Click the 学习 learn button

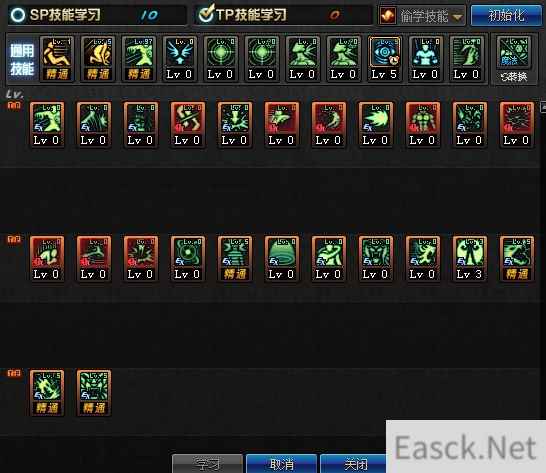coord(208,464)
